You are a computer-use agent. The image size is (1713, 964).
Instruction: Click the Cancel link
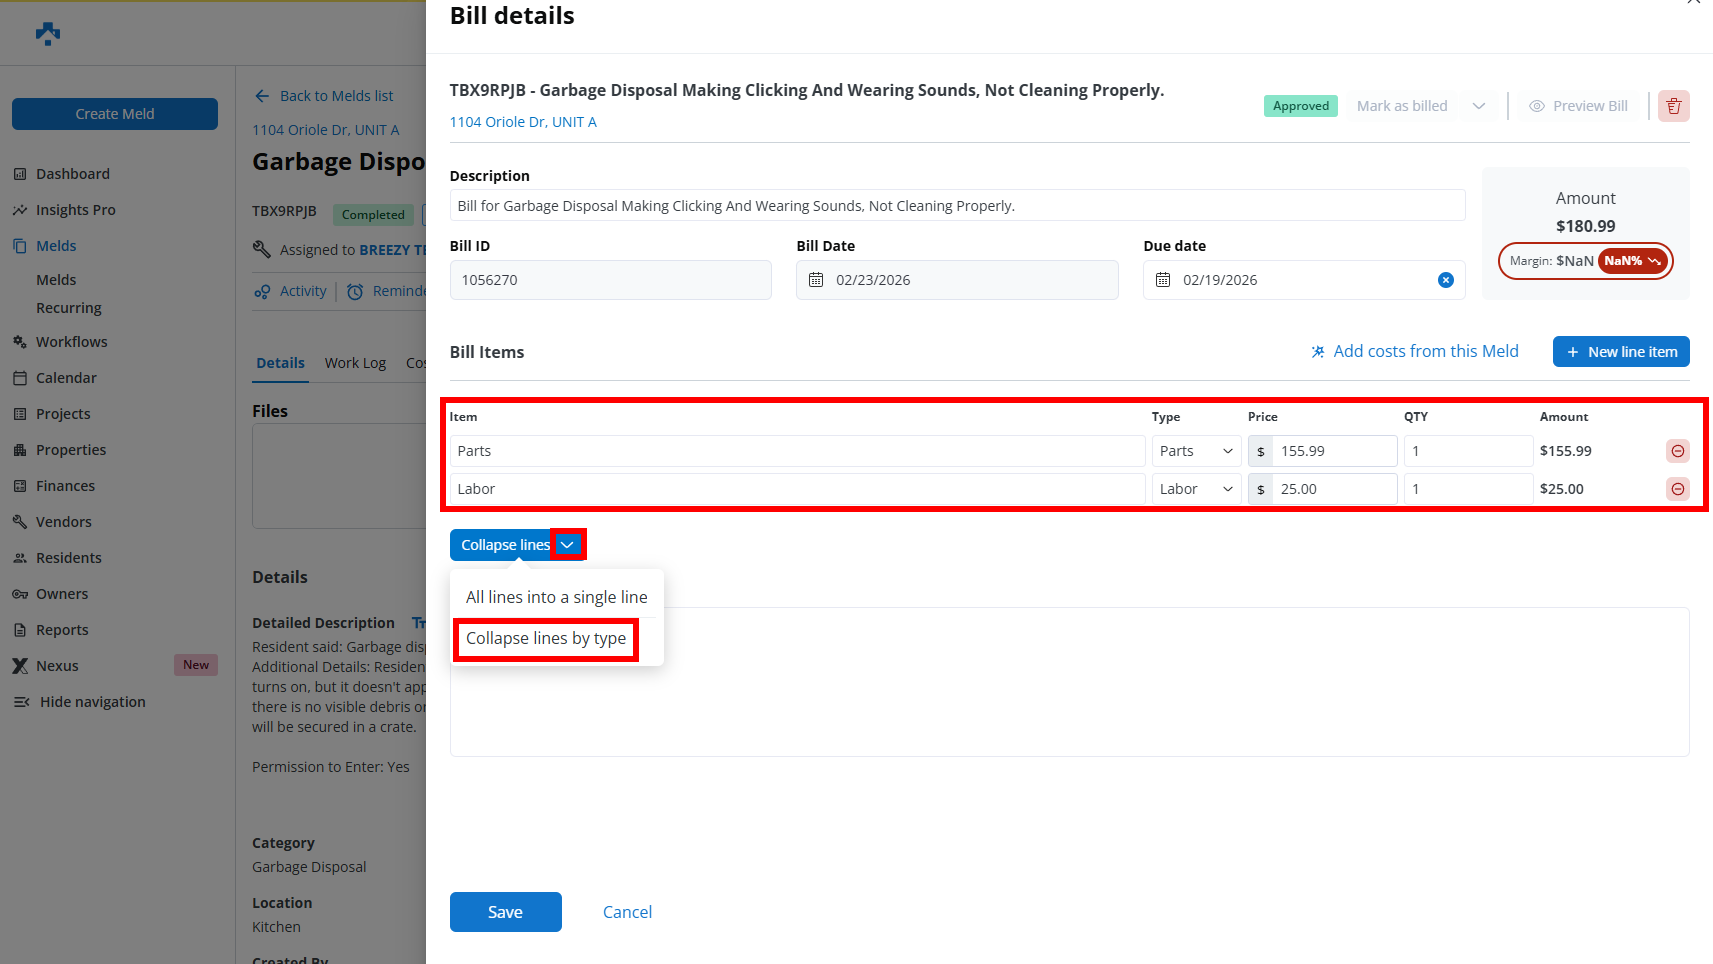coord(627,912)
